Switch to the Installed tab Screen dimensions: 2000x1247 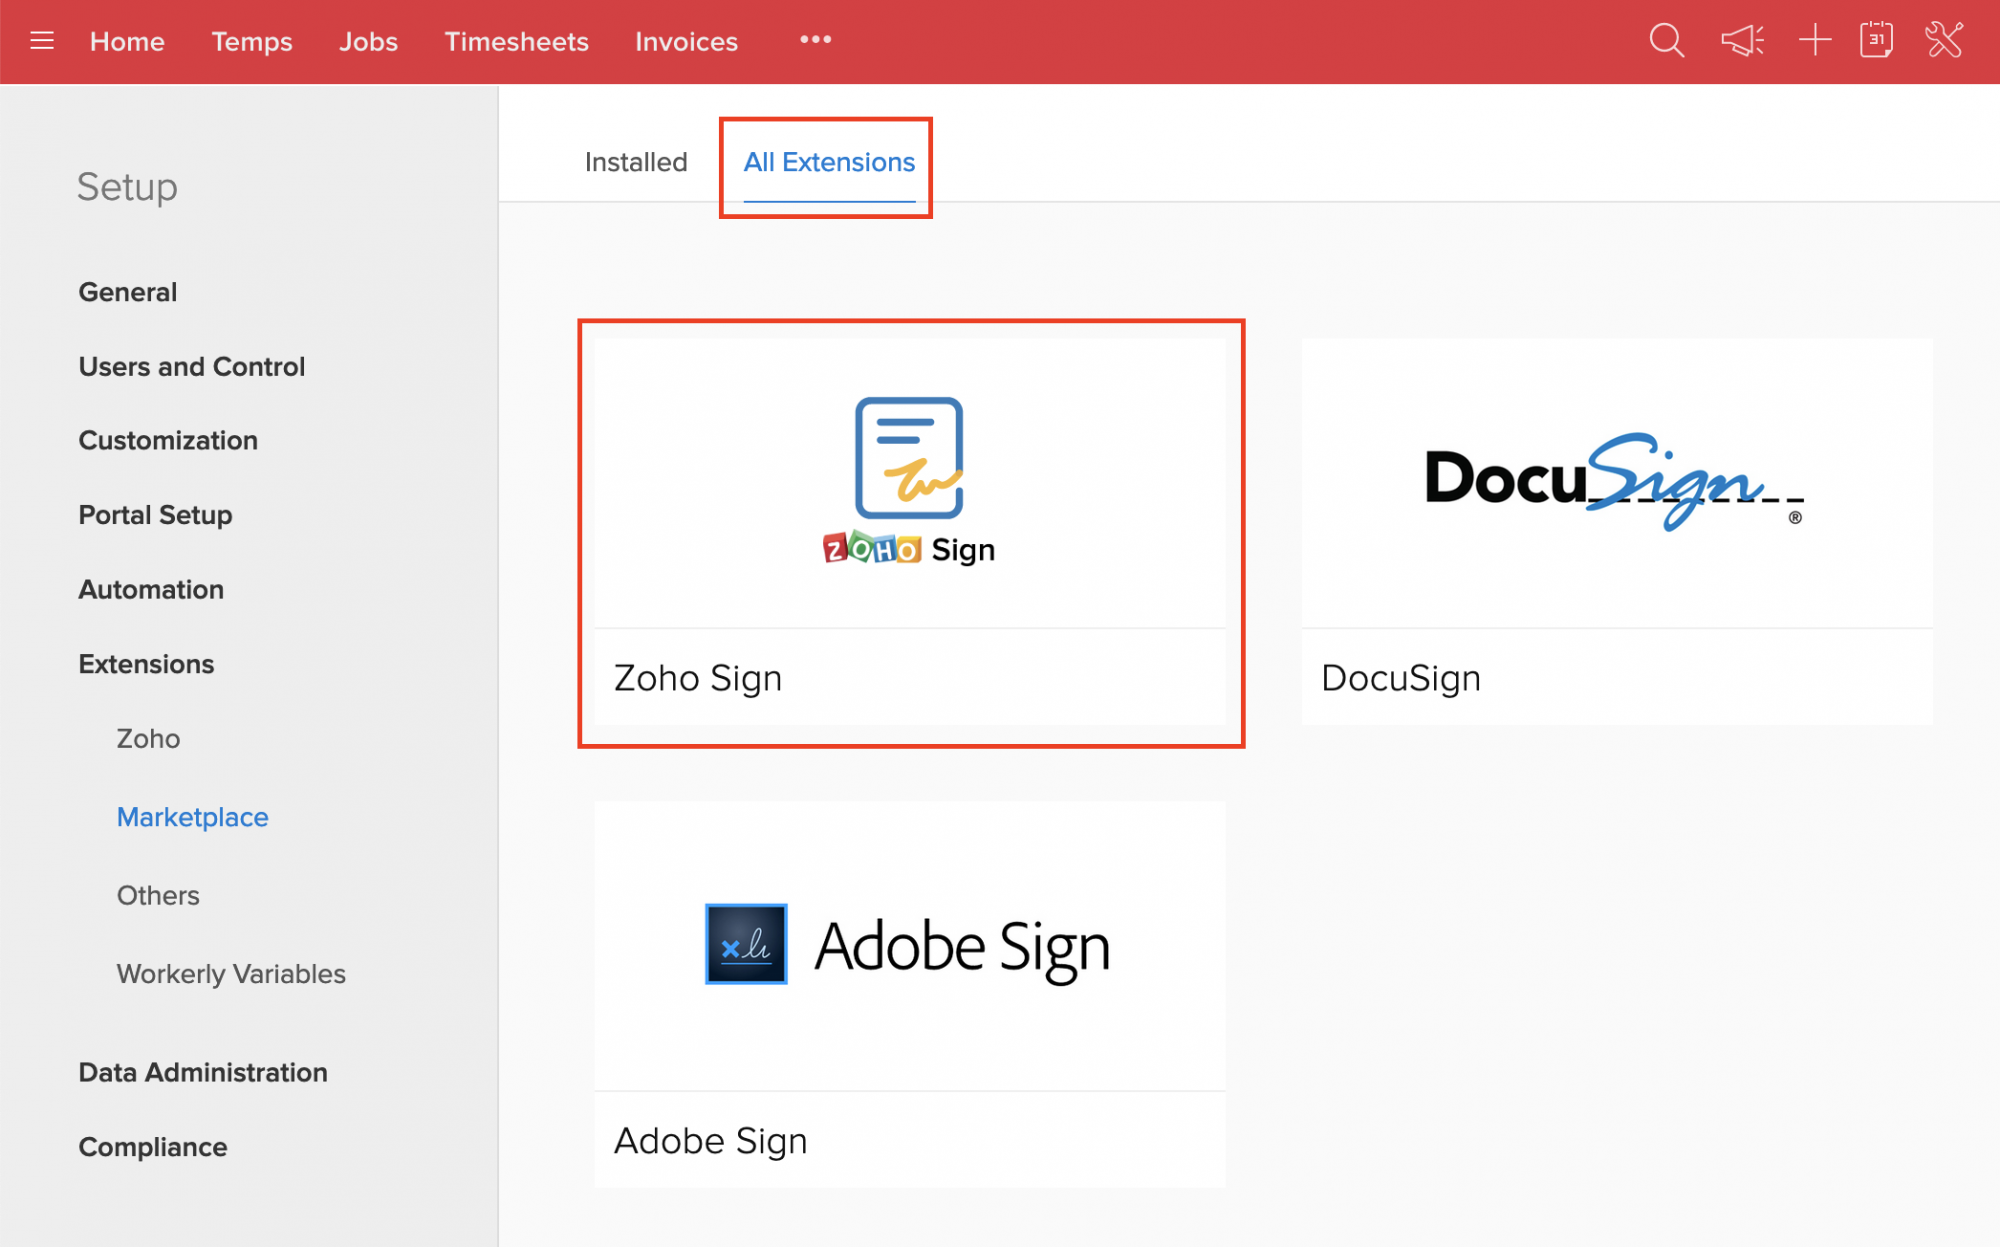636,162
